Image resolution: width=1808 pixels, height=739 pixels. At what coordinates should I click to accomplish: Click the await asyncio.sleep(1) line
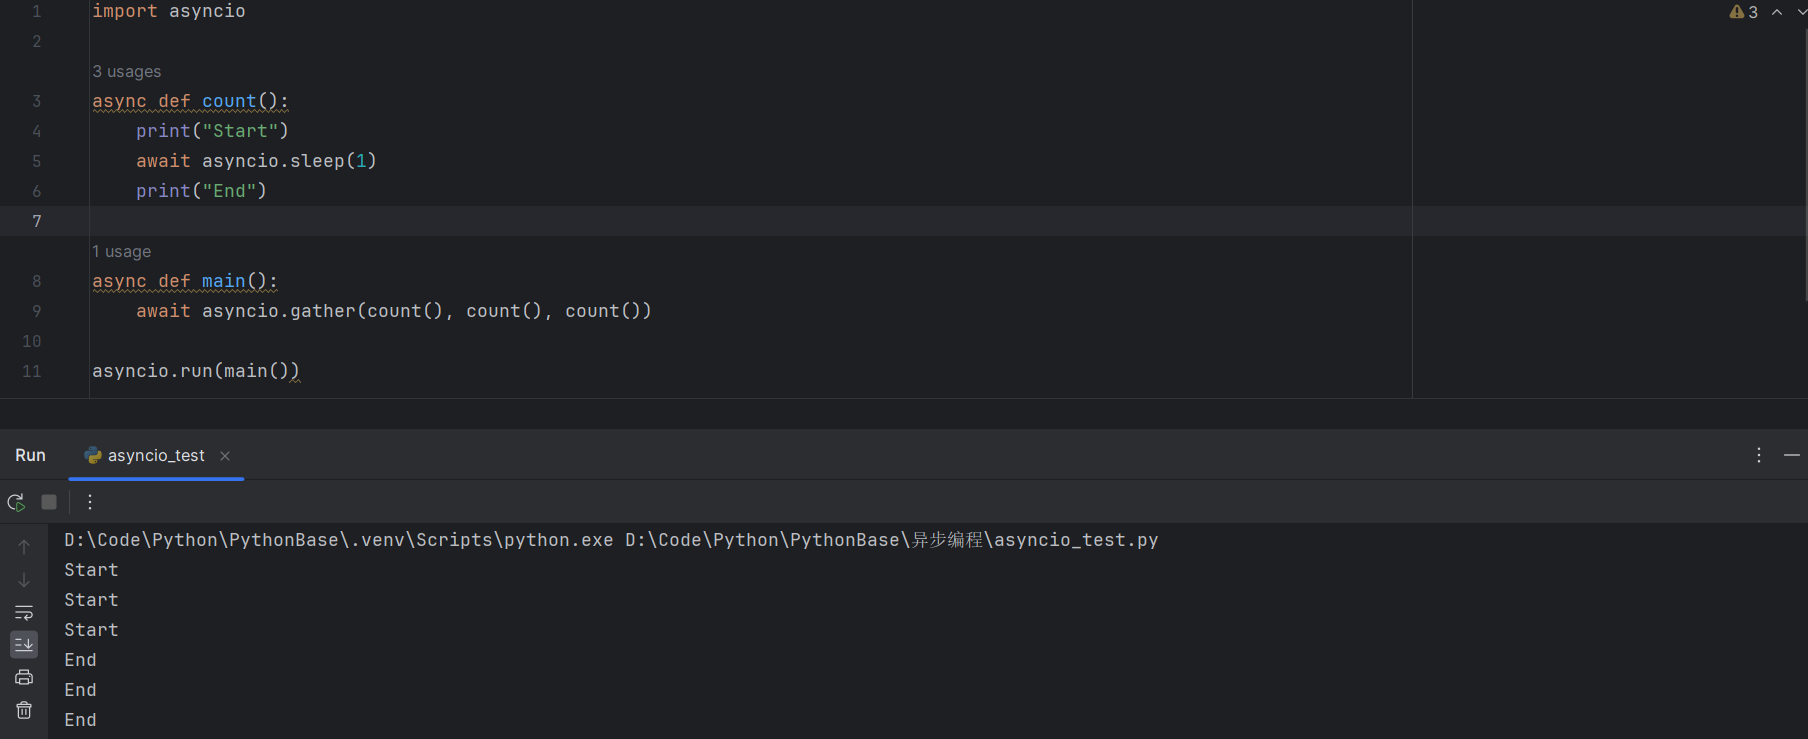pos(256,161)
